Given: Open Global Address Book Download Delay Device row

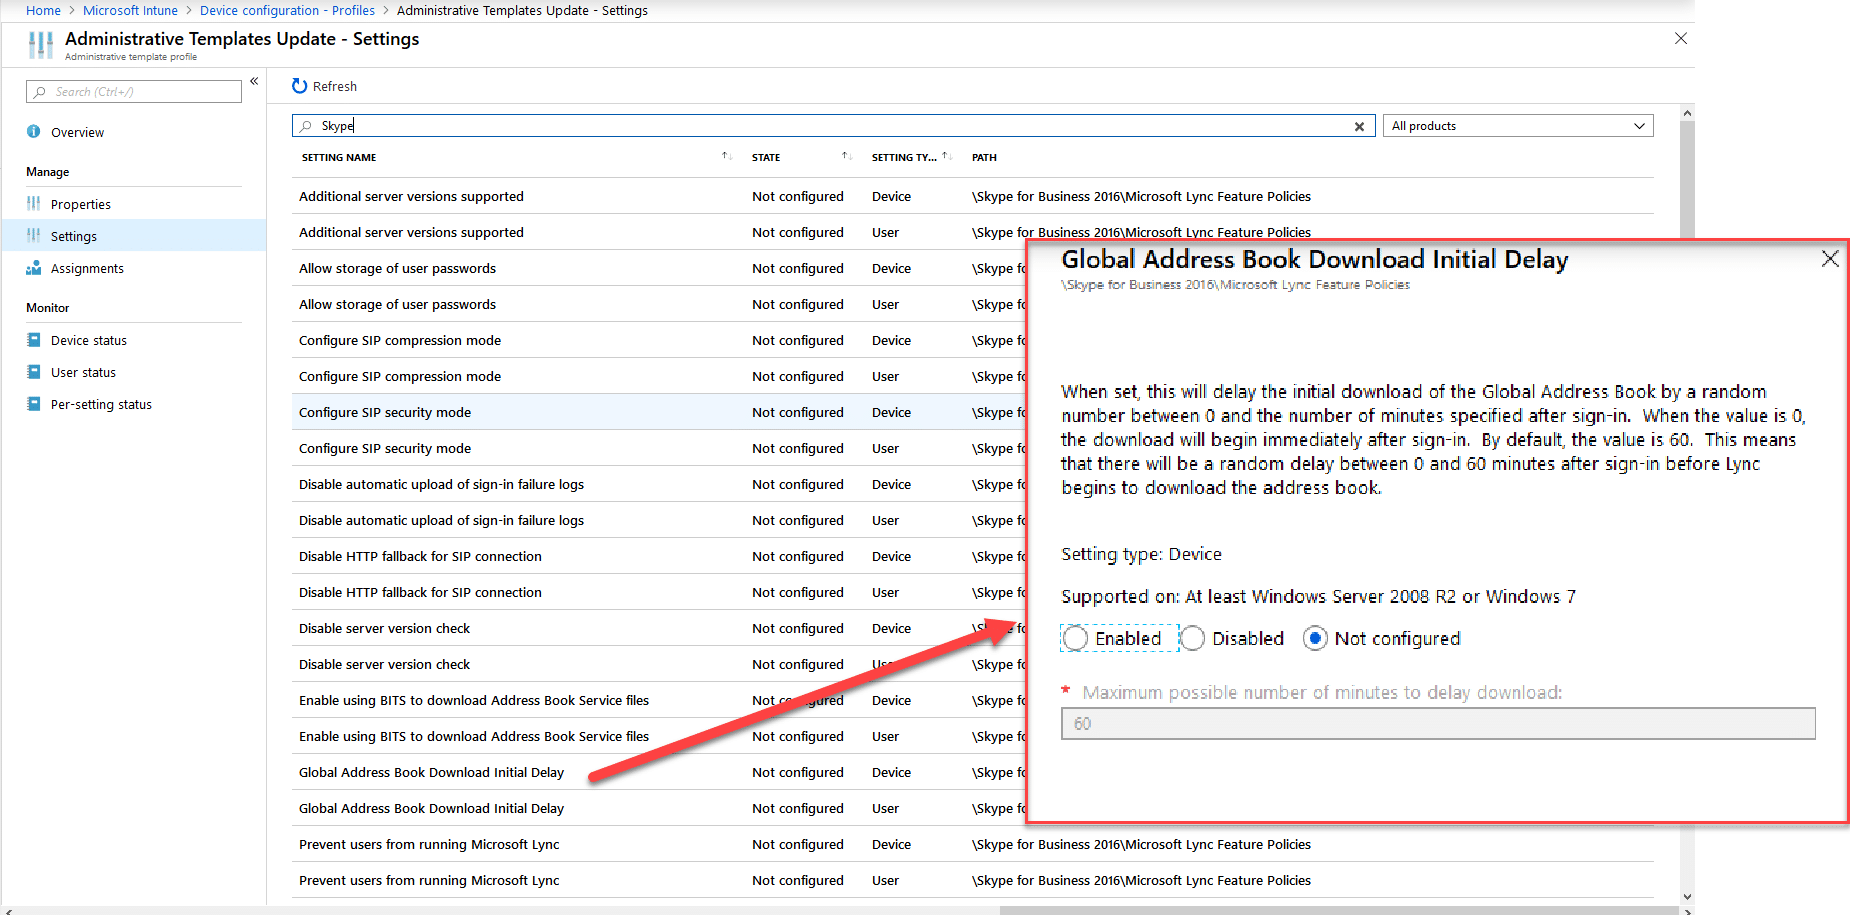Looking at the screenshot, I should [x=659, y=772].
